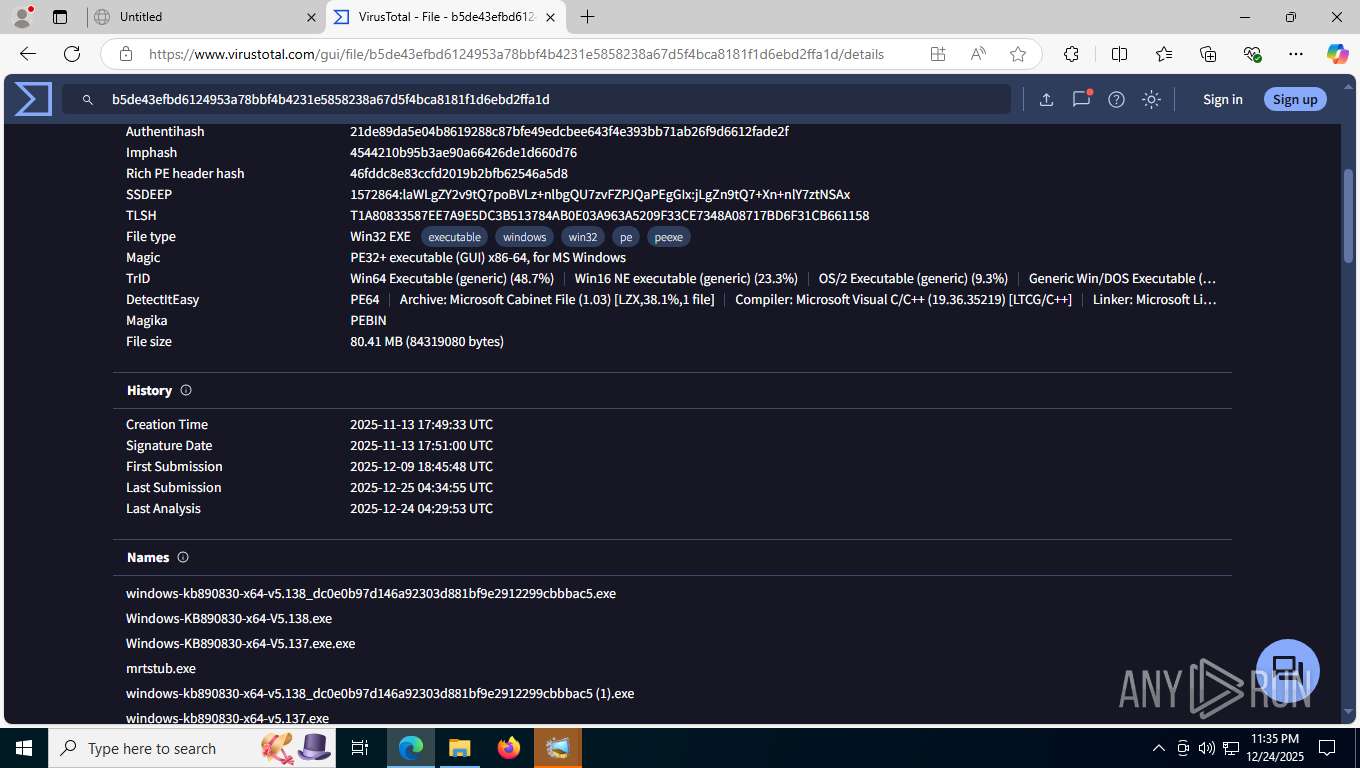
Task: Switch to the Untitled tab
Action: pyautogui.click(x=205, y=17)
